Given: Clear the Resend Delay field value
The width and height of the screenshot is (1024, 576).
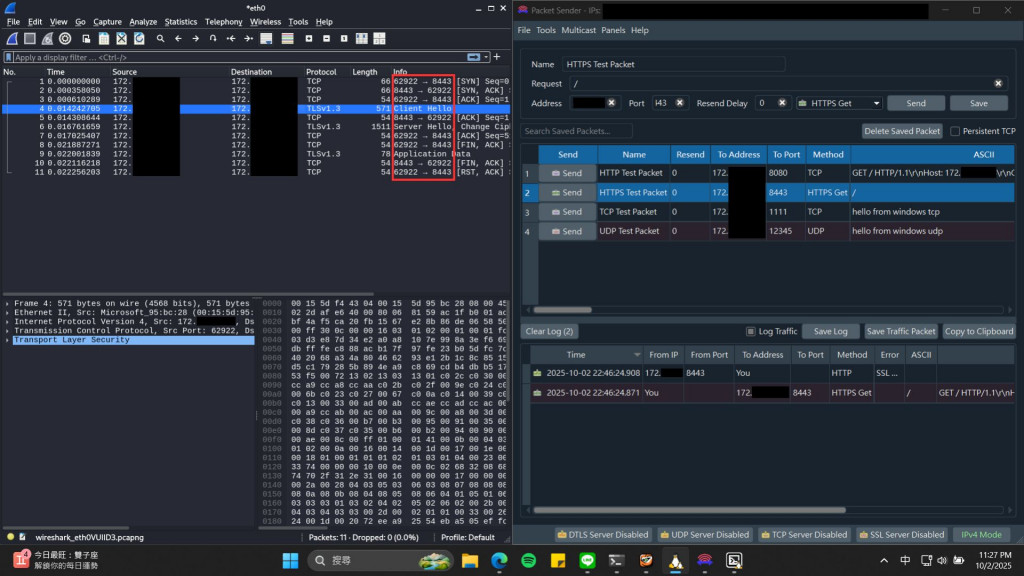Looking at the screenshot, I should click(782, 103).
